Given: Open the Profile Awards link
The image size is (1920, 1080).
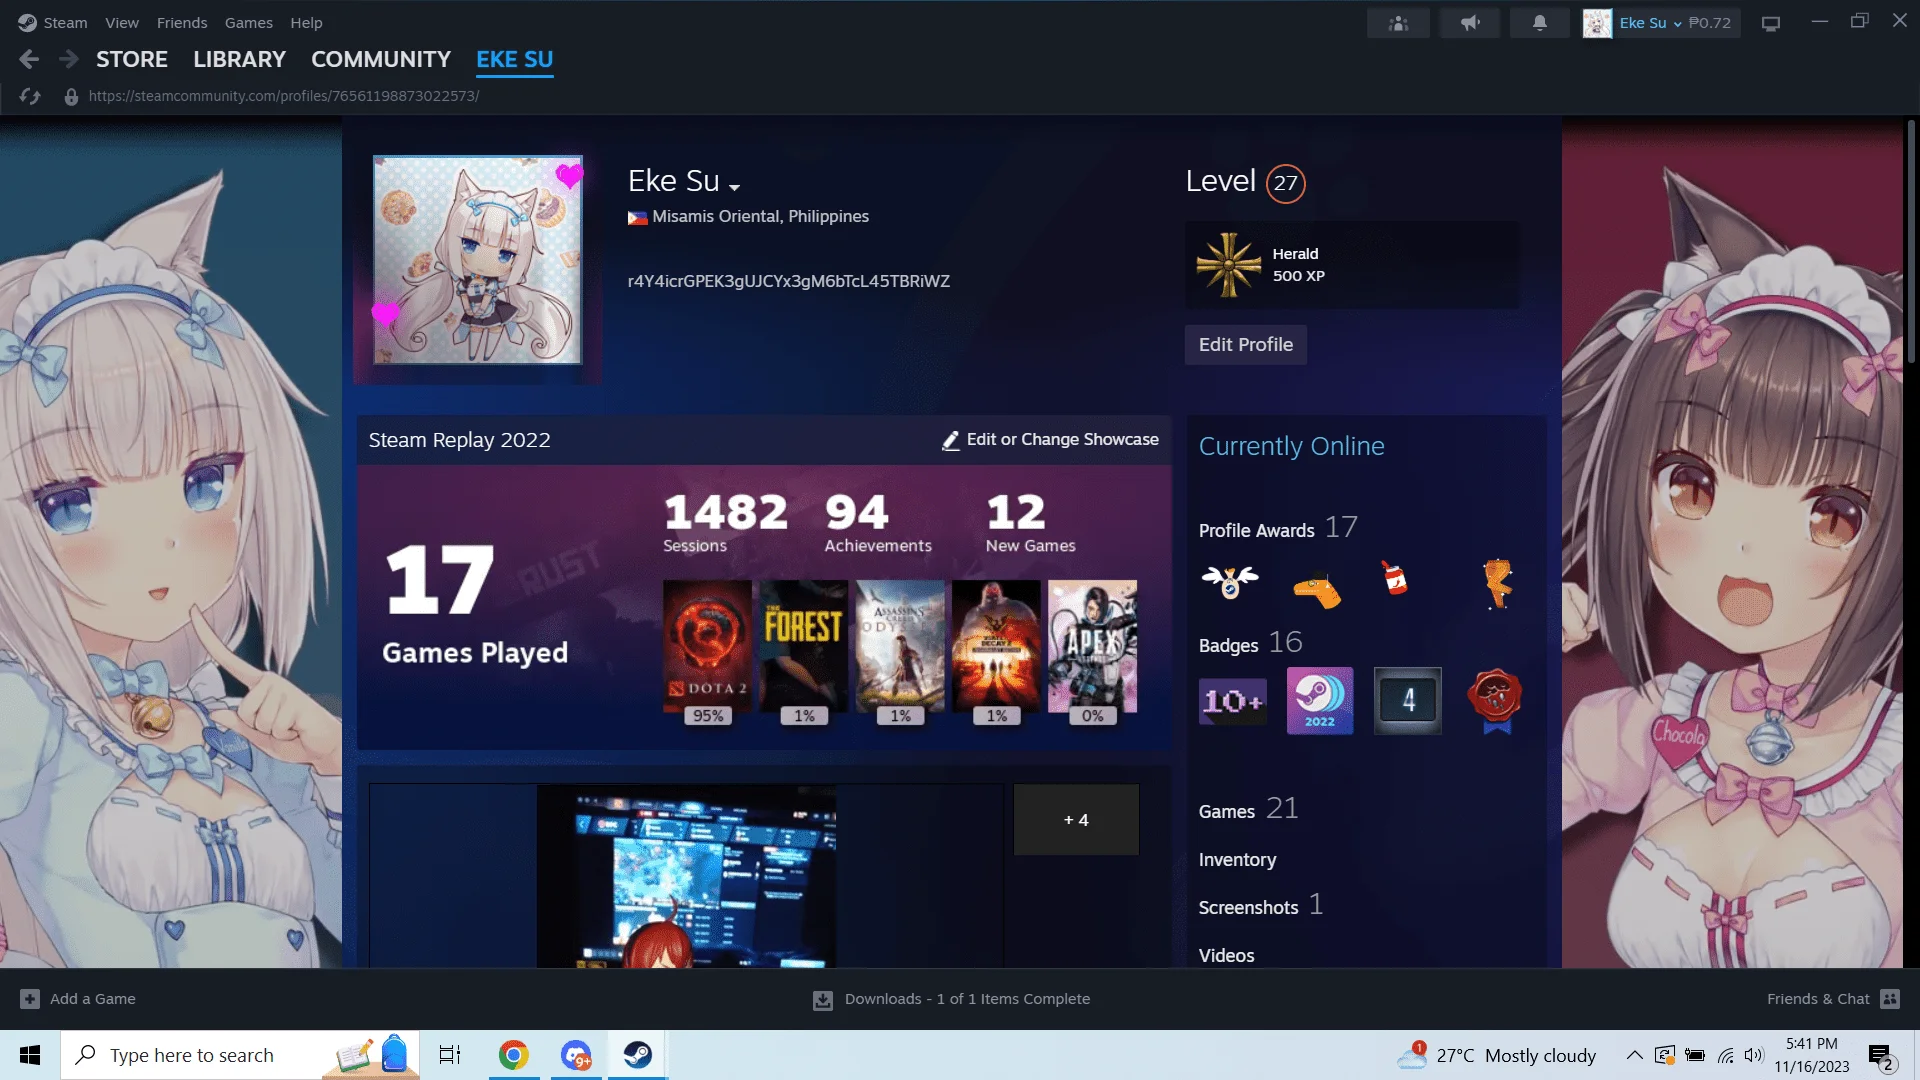Looking at the screenshot, I should click(1257, 531).
